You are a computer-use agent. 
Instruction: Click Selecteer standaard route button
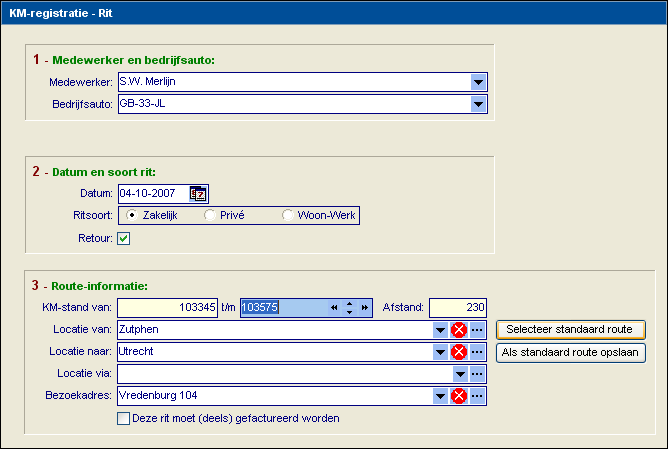point(570,329)
